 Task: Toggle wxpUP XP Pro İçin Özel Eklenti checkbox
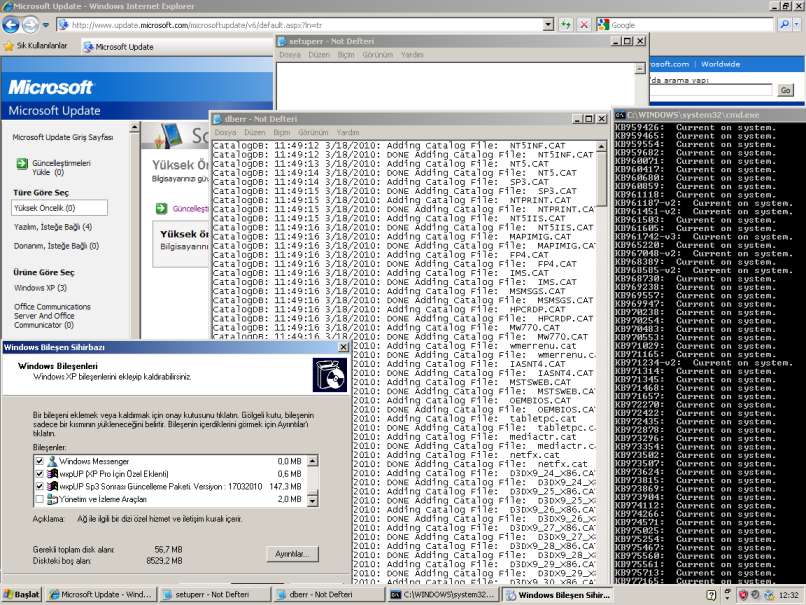pos(40,473)
